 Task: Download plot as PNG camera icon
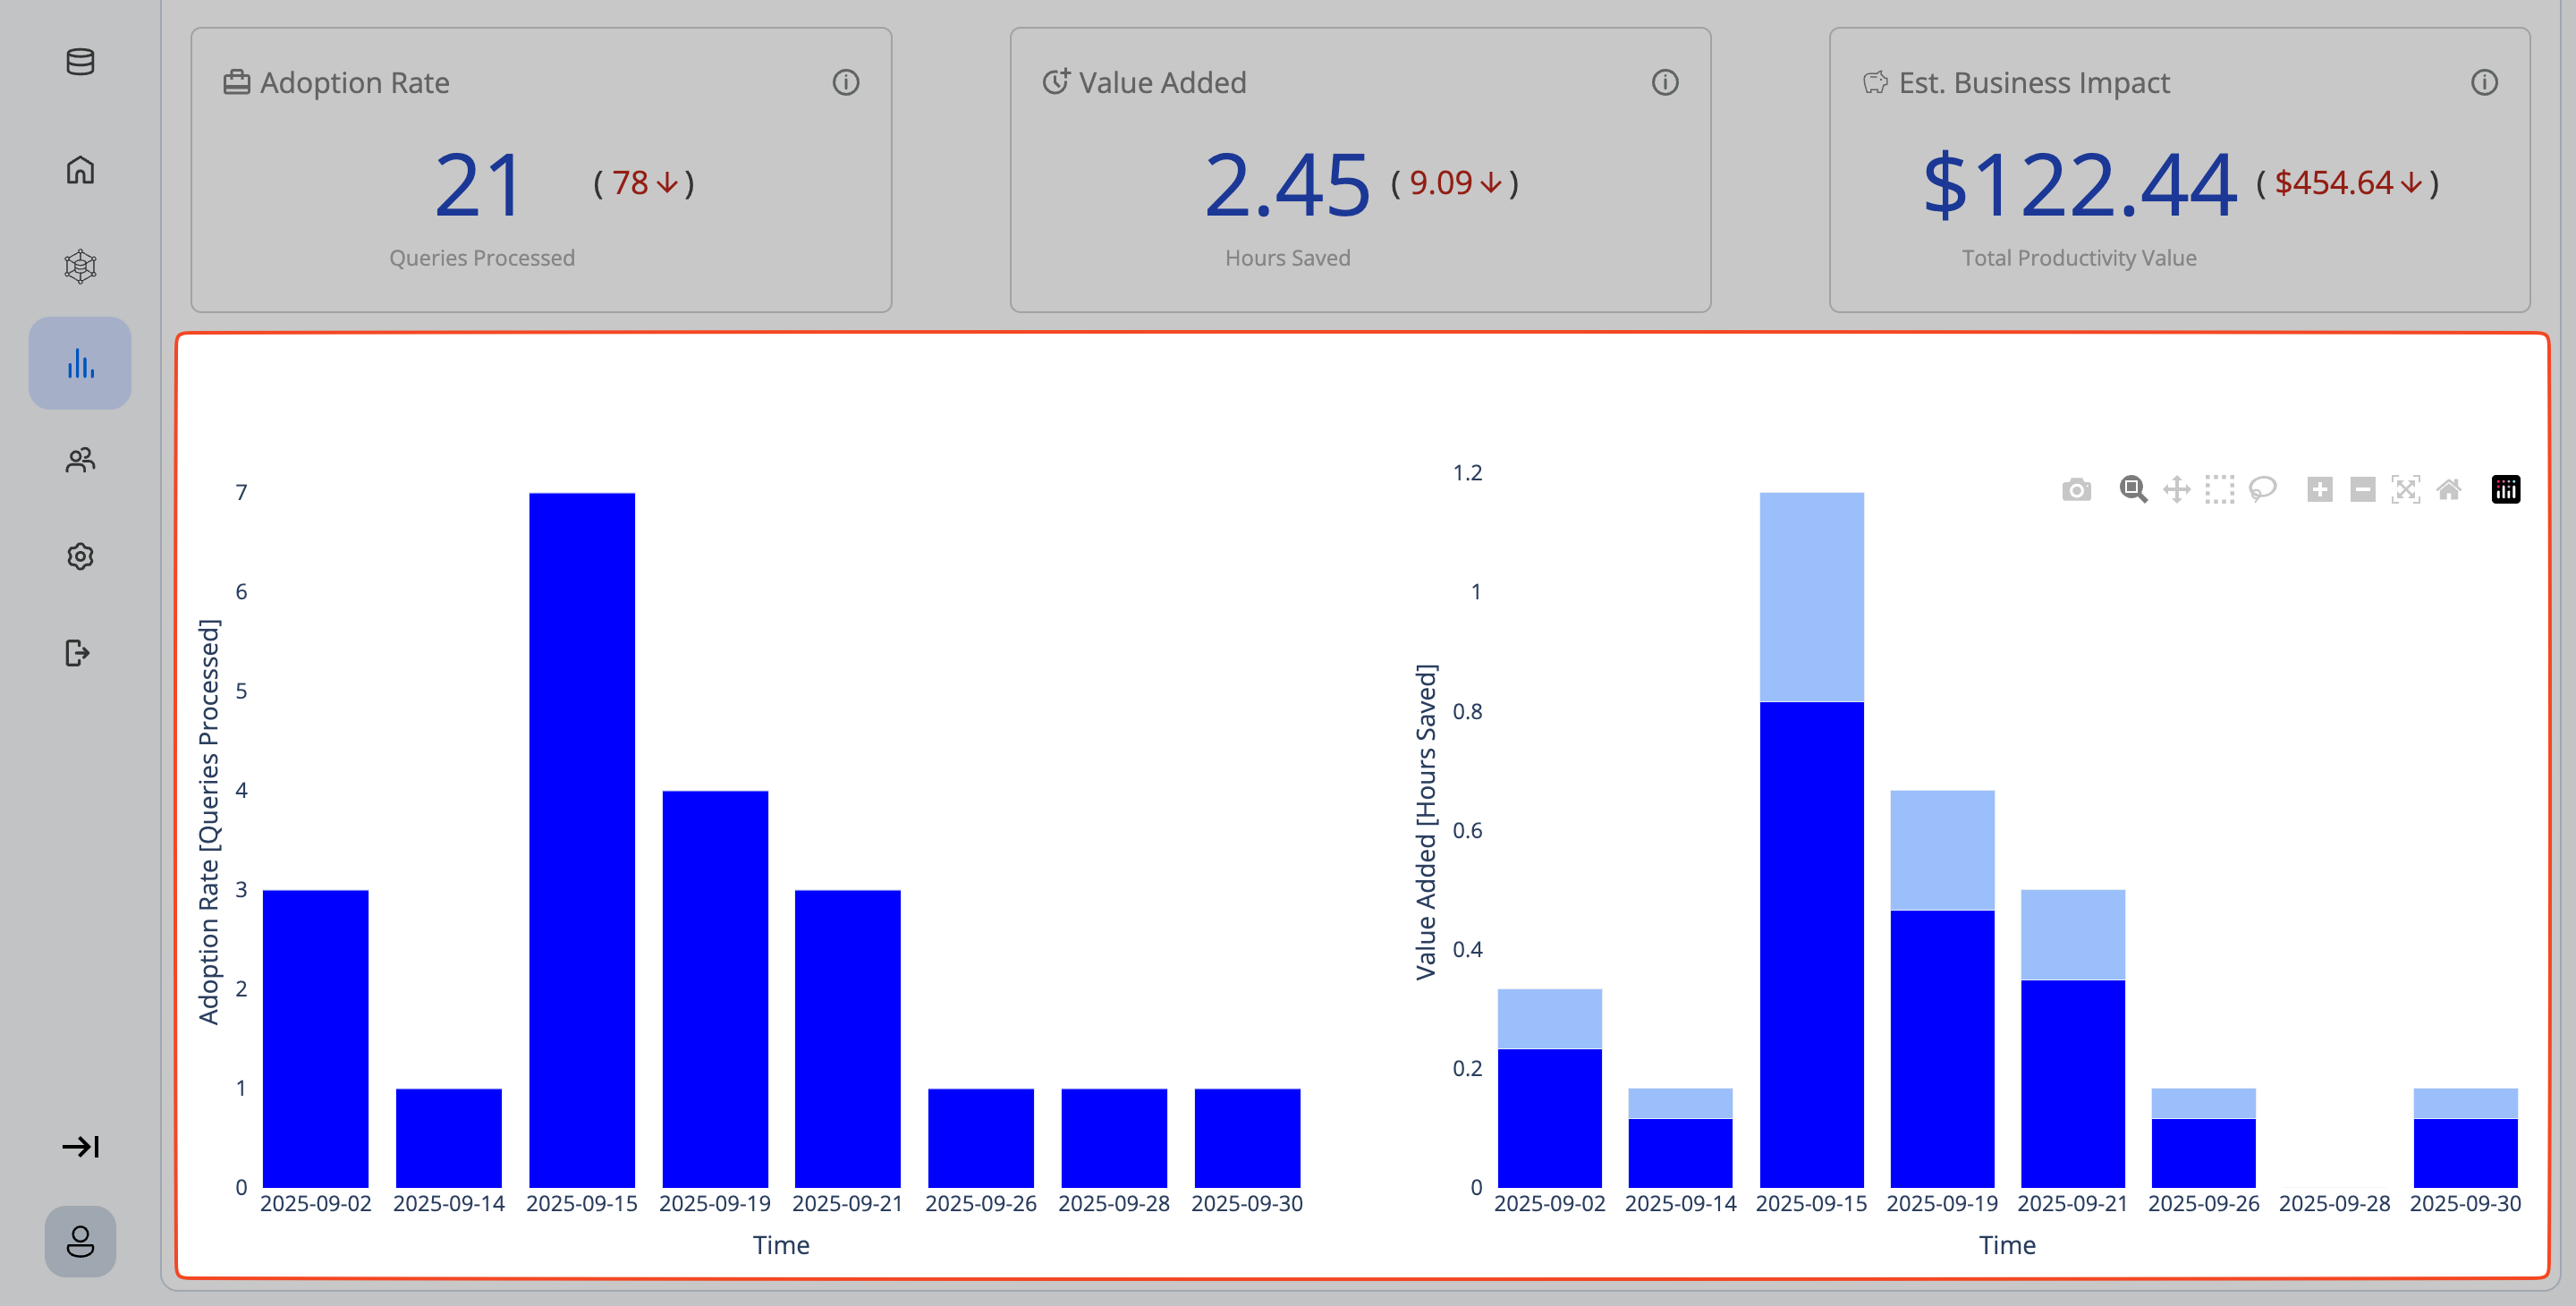pos(2076,490)
